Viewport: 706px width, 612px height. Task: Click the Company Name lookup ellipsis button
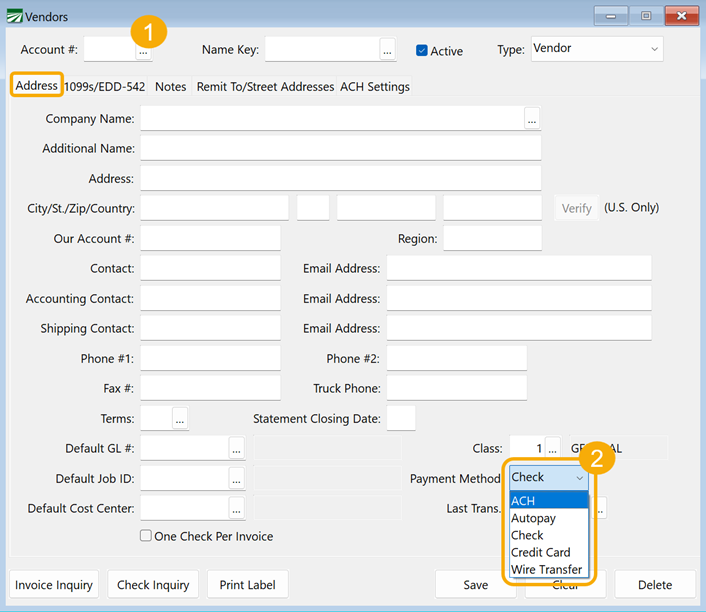[x=532, y=119]
